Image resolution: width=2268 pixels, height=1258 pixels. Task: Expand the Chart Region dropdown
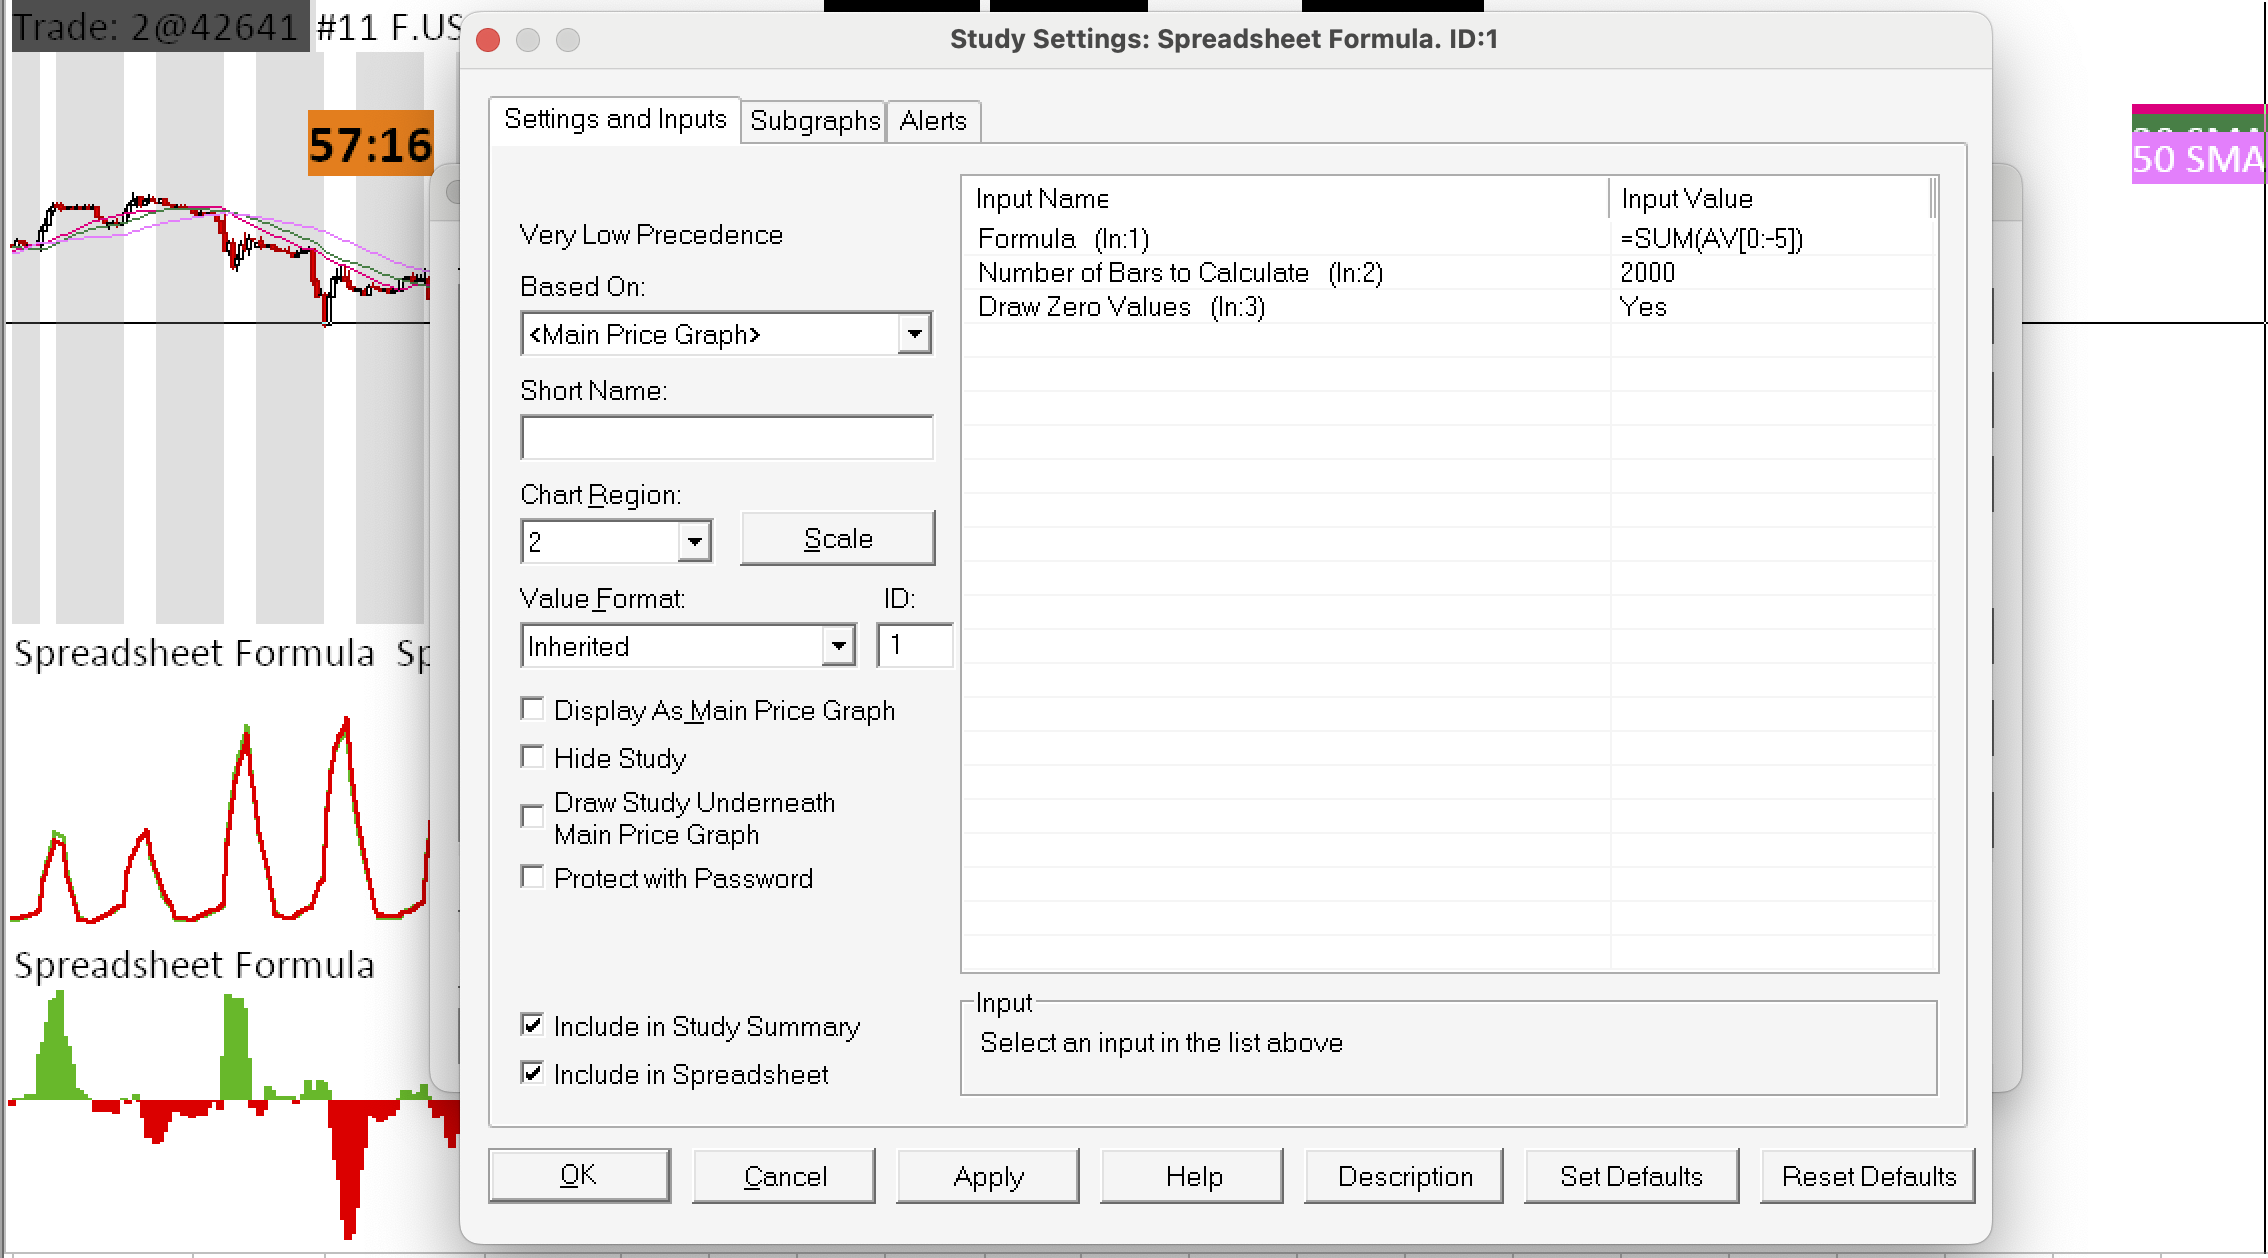[694, 542]
